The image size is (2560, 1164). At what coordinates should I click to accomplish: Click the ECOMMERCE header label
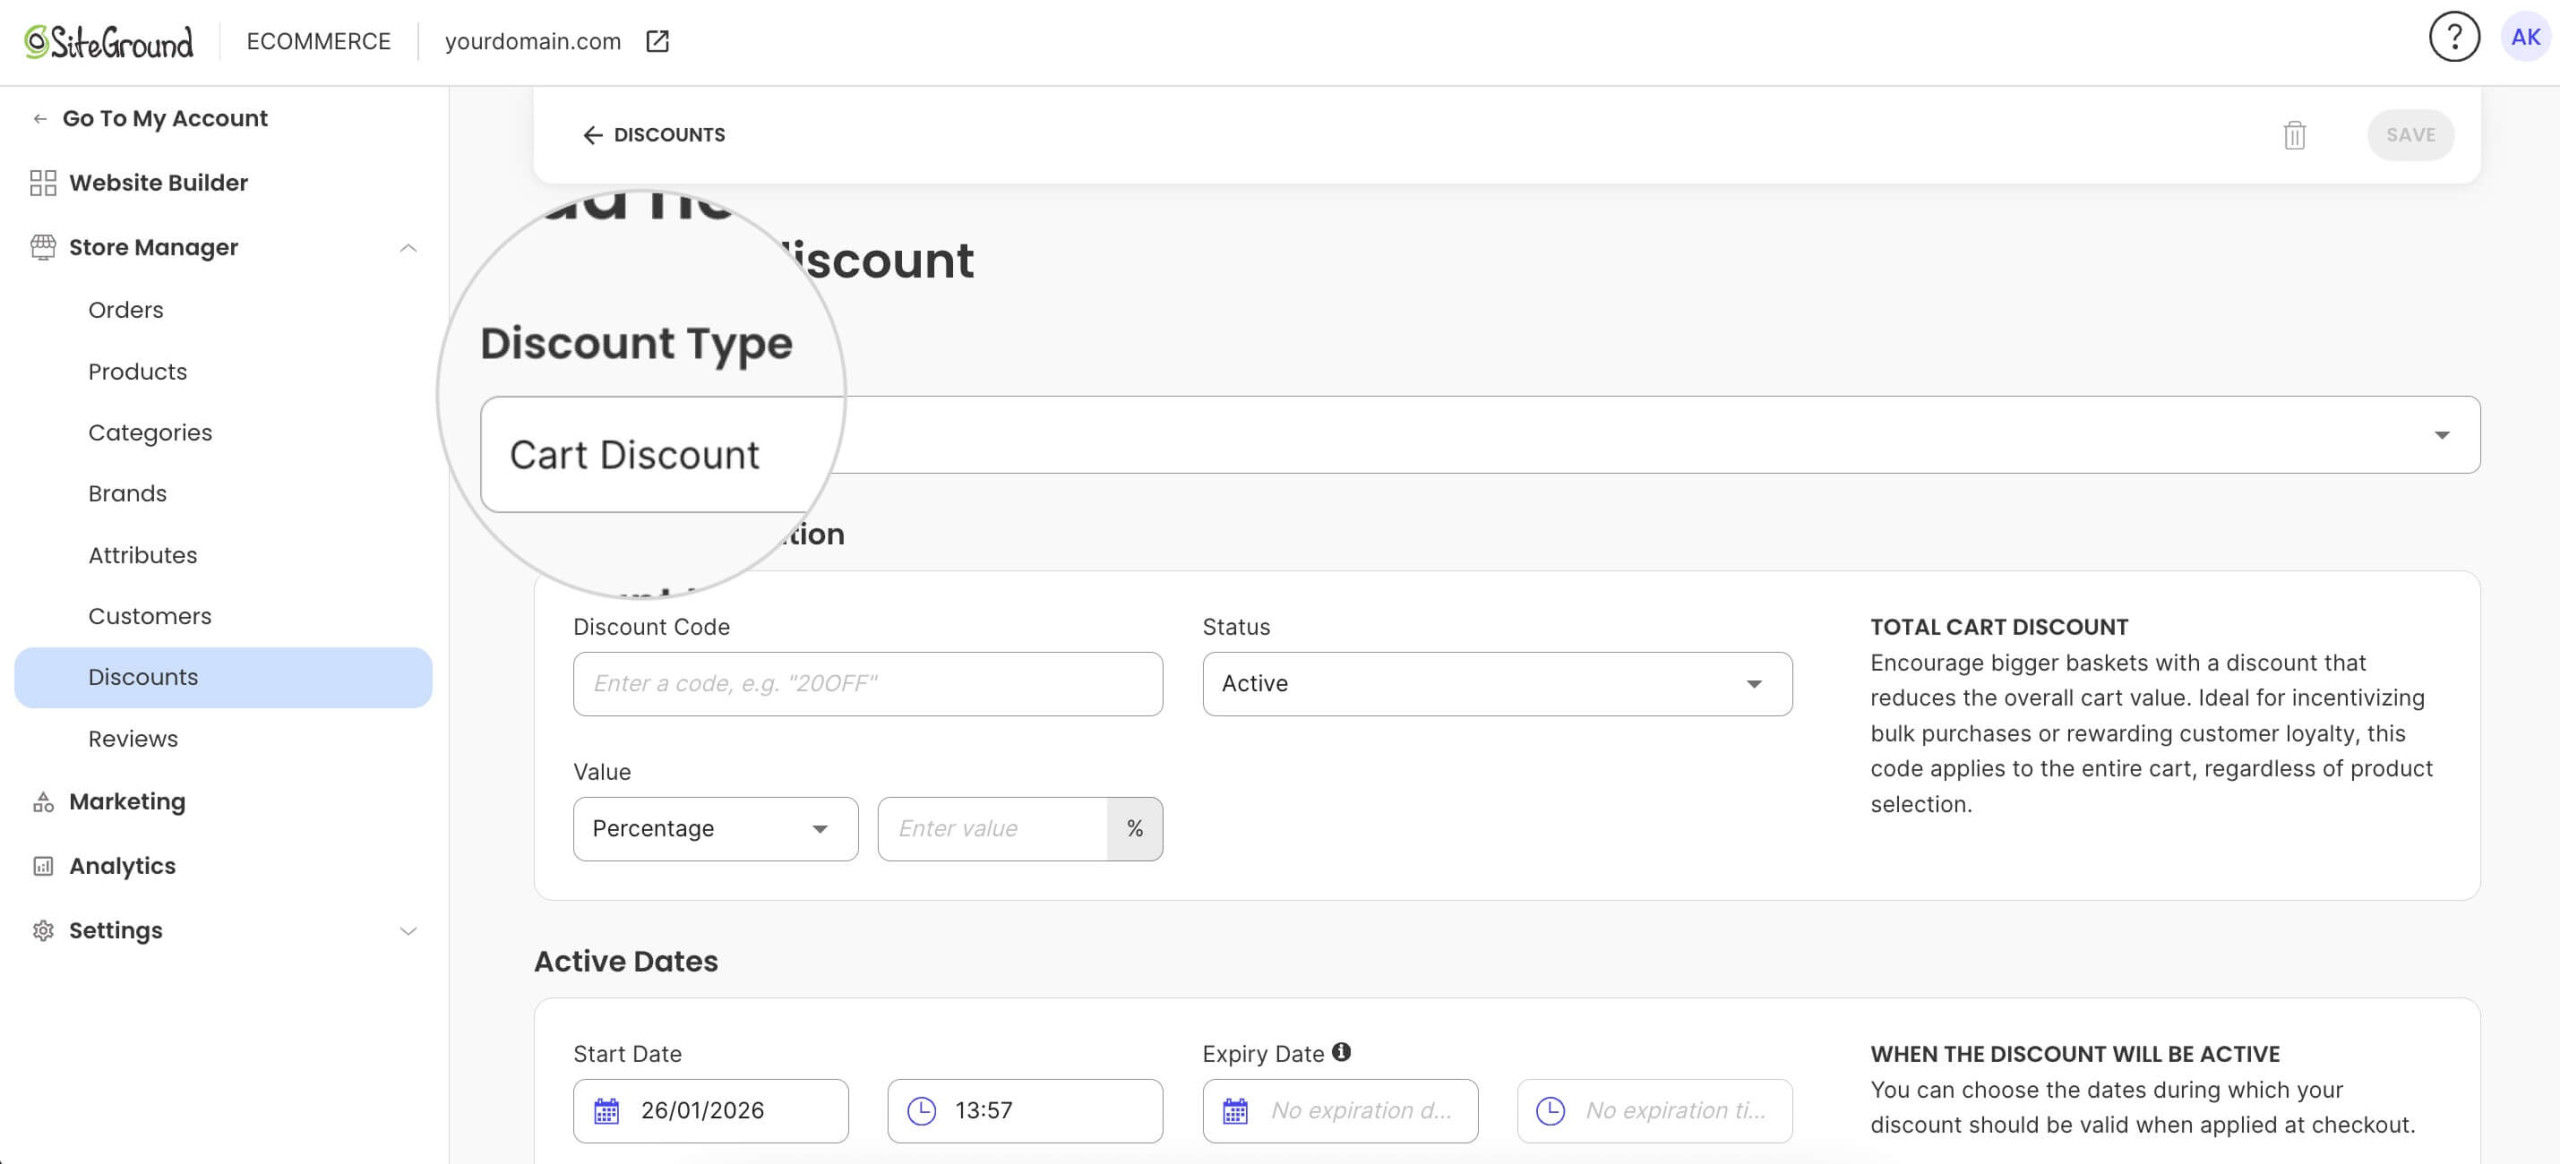click(x=319, y=41)
